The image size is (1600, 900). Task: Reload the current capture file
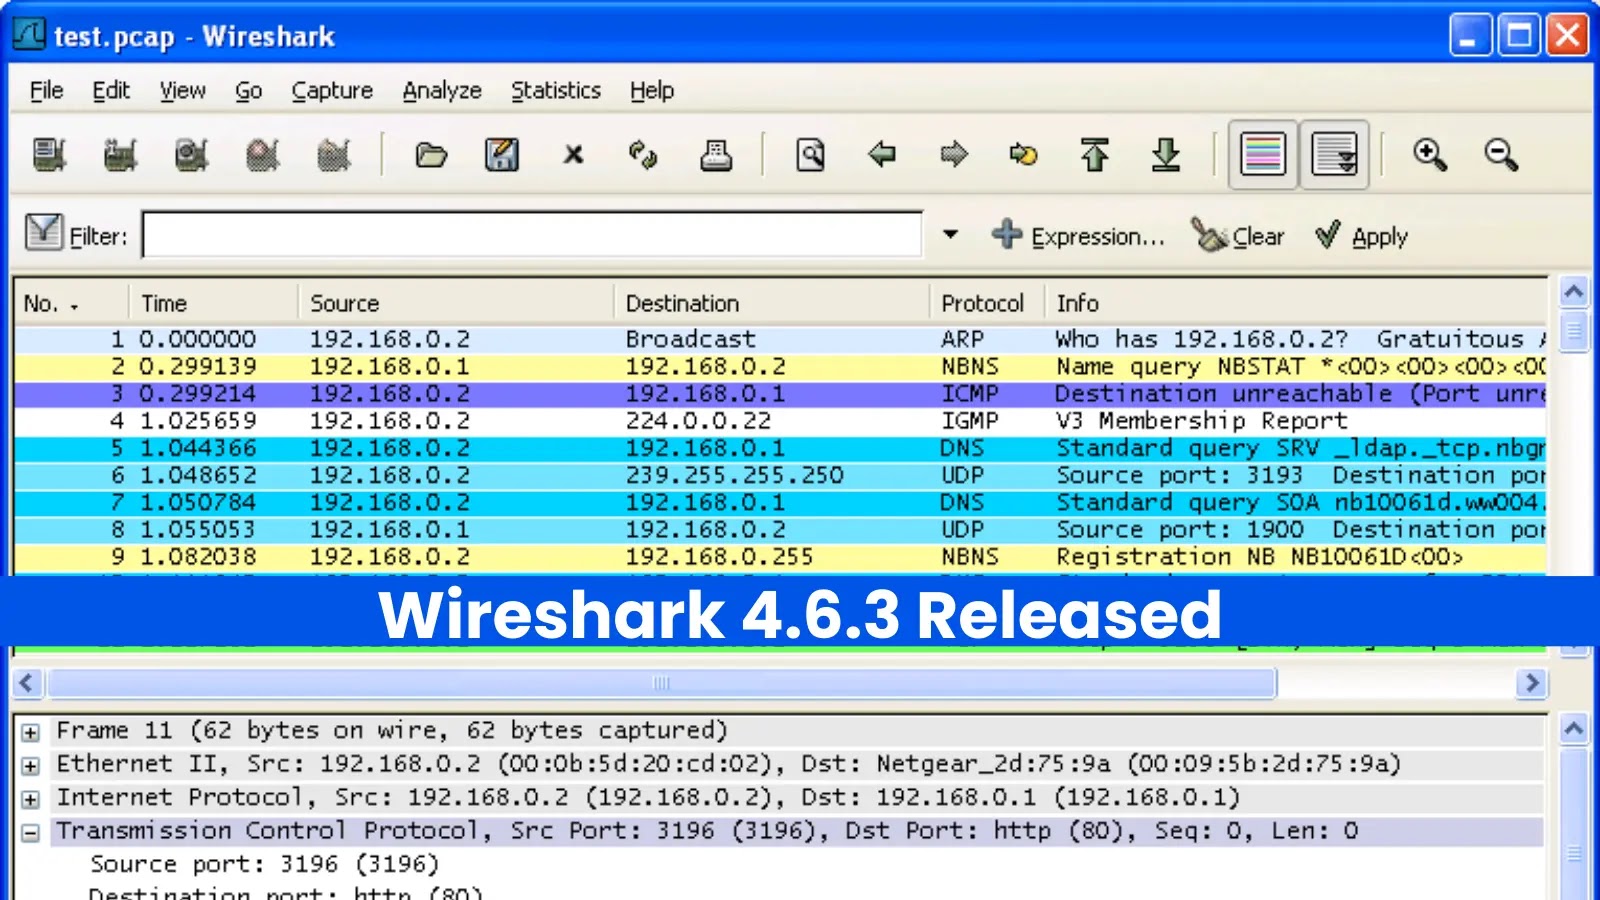coord(644,155)
